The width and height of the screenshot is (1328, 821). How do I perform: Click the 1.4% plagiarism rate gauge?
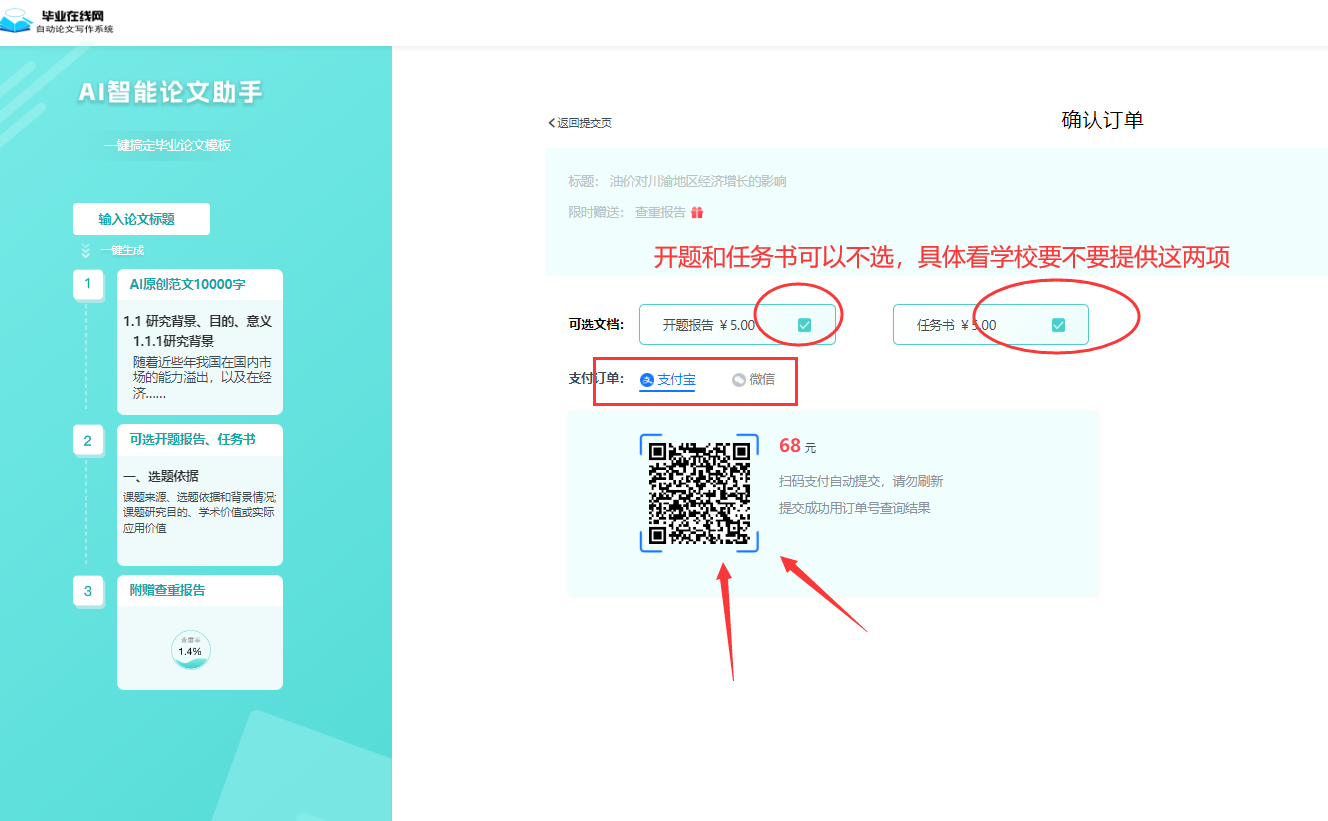coord(190,650)
